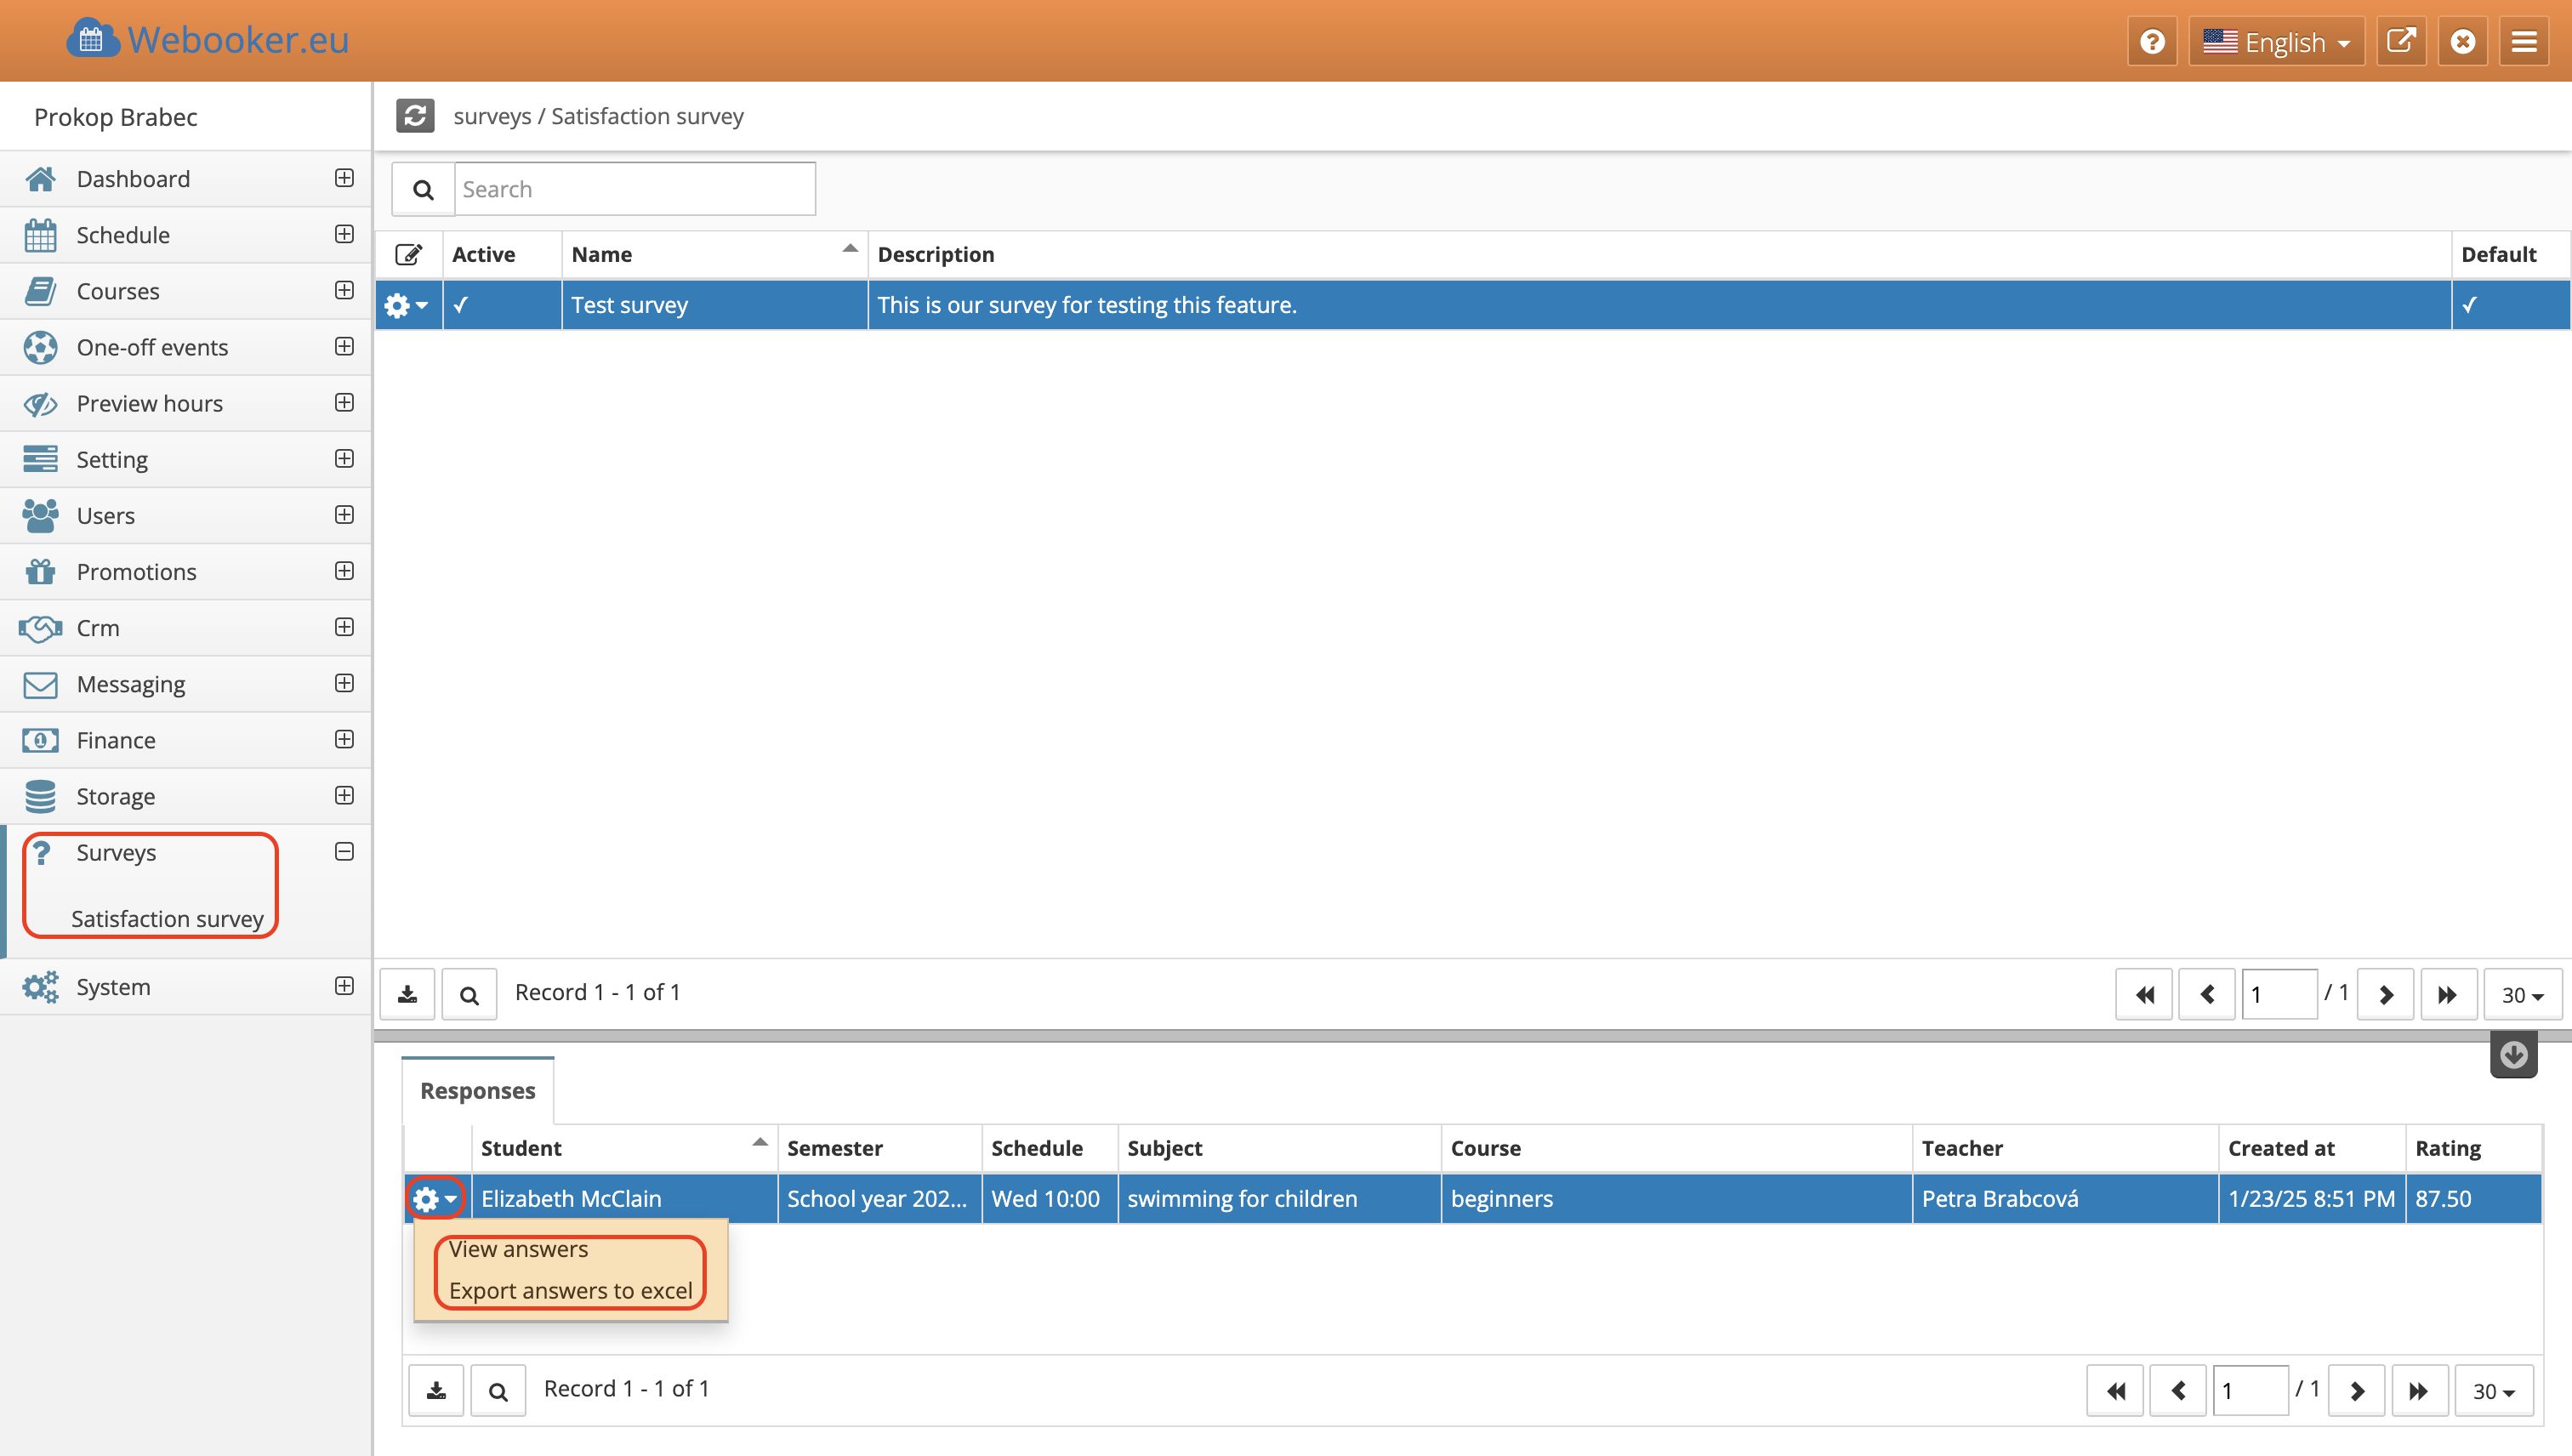
Task: Open the English language dropdown
Action: coord(2276,42)
